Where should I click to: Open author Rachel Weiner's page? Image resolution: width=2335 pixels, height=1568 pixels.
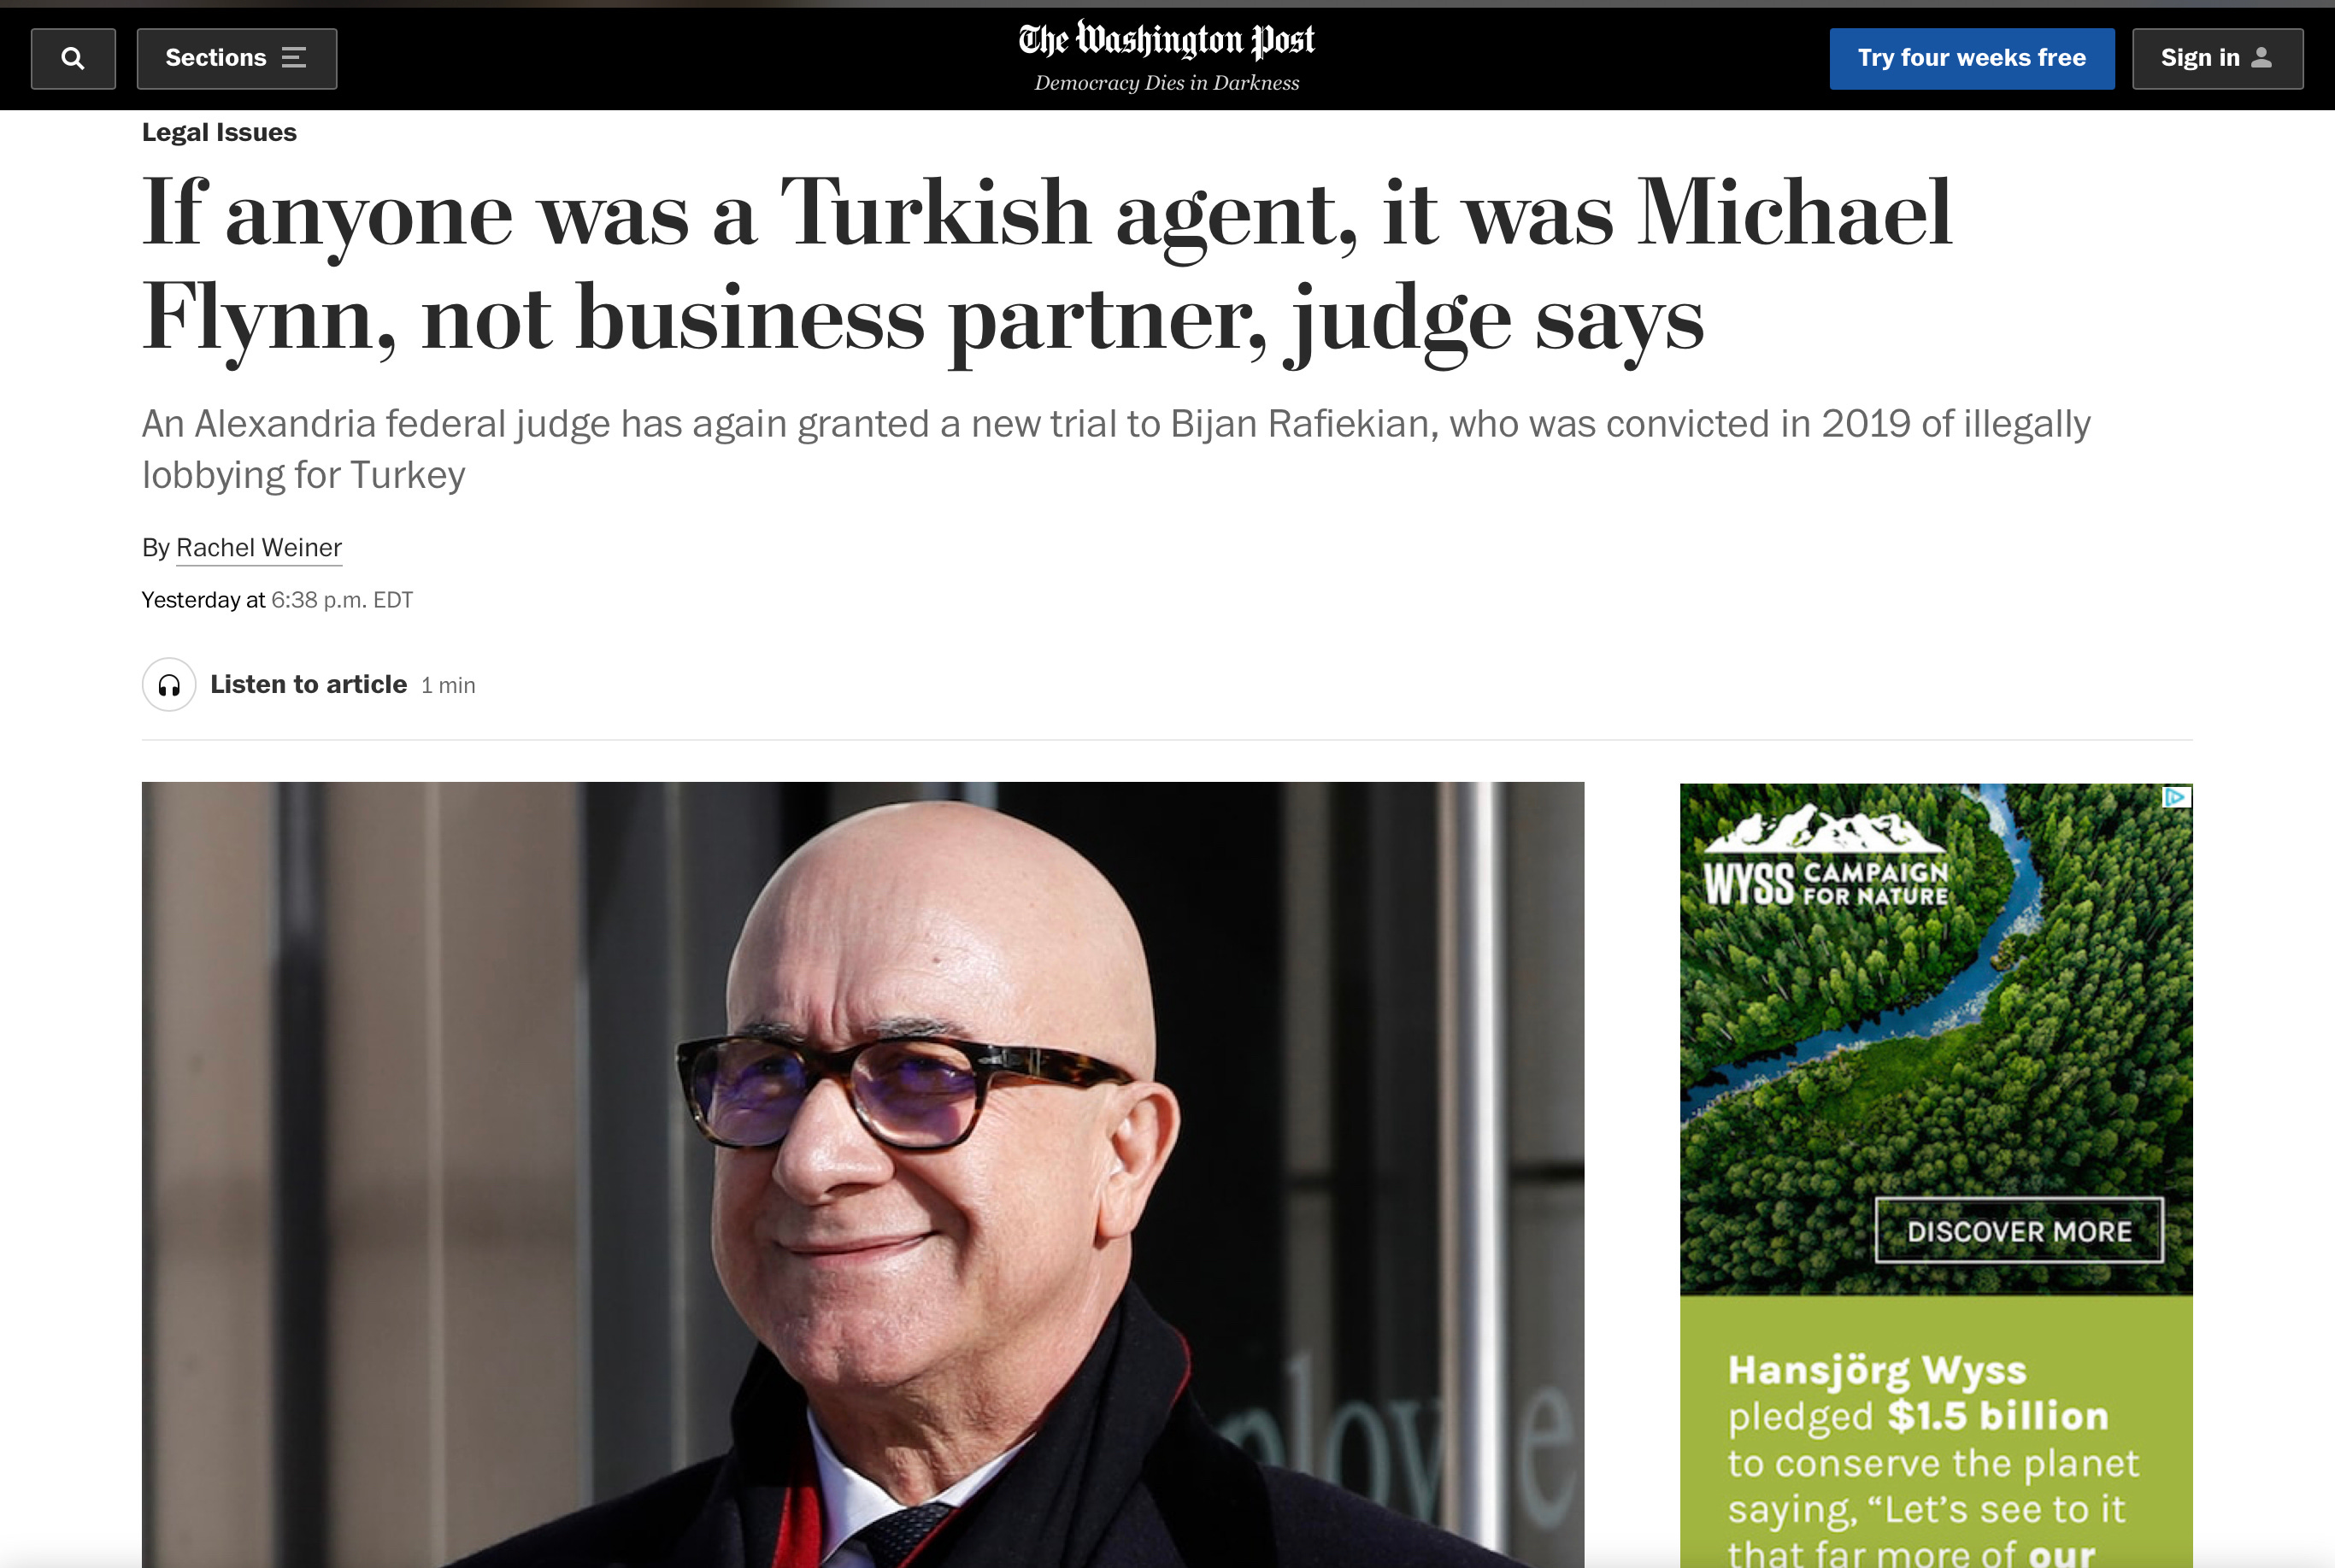pyautogui.click(x=259, y=548)
